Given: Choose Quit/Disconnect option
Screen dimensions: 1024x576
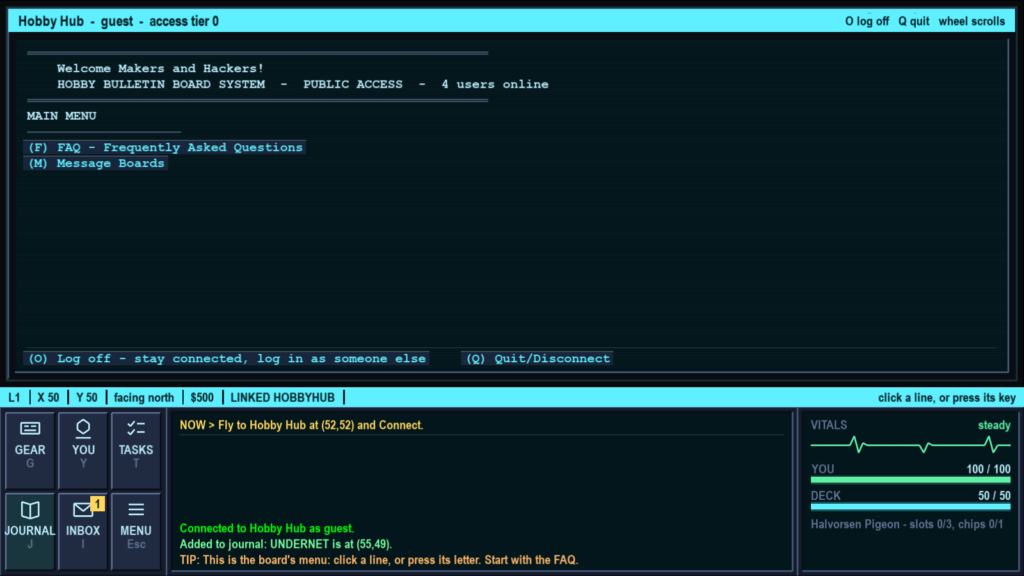Looking at the screenshot, I should point(537,359).
